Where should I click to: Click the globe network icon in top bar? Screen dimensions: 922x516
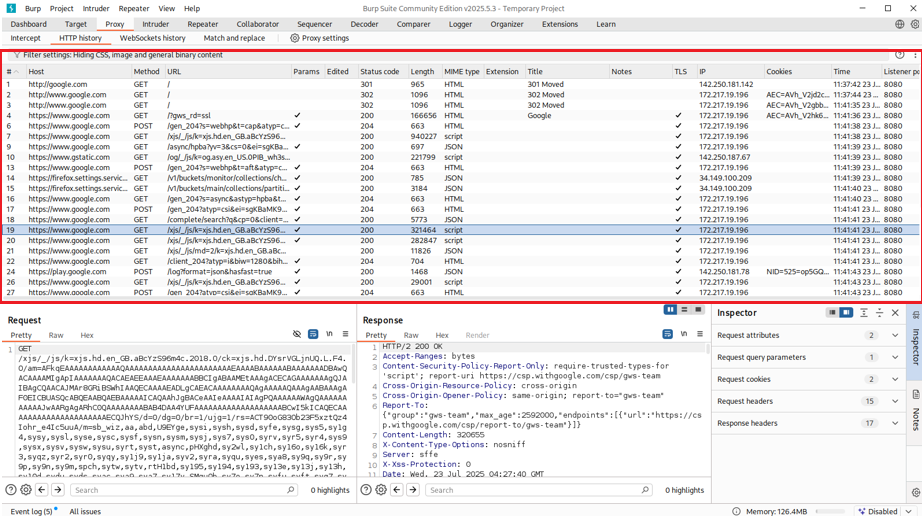899,24
